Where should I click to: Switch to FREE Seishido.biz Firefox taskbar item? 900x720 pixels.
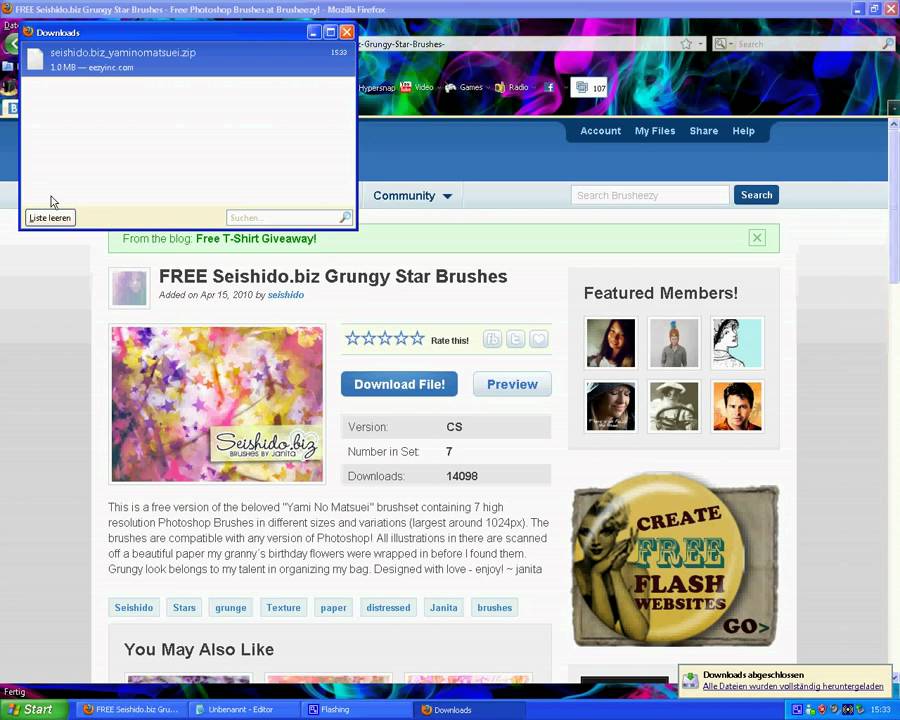pyautogui.click(x=133, y=710)
